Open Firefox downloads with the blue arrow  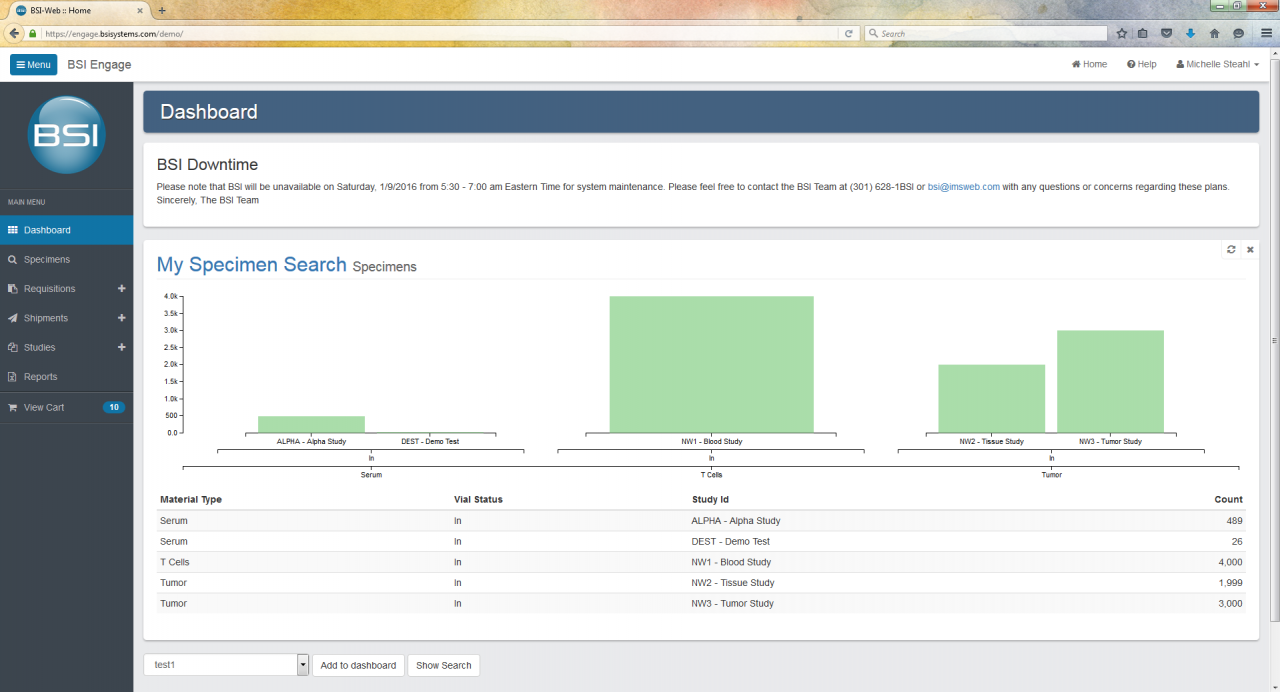point(1190,33)
